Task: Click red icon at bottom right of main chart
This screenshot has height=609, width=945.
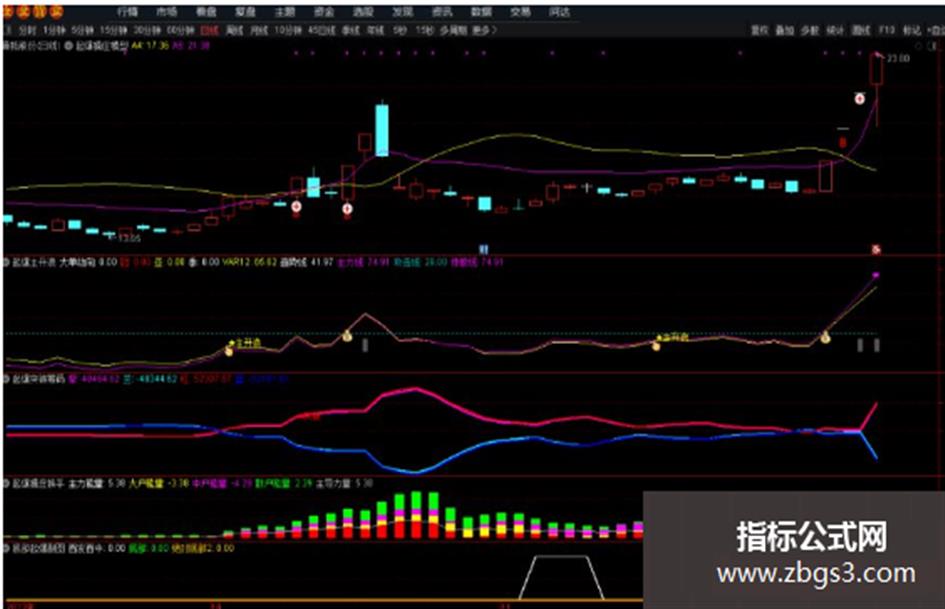Action: tap(876, 249)
